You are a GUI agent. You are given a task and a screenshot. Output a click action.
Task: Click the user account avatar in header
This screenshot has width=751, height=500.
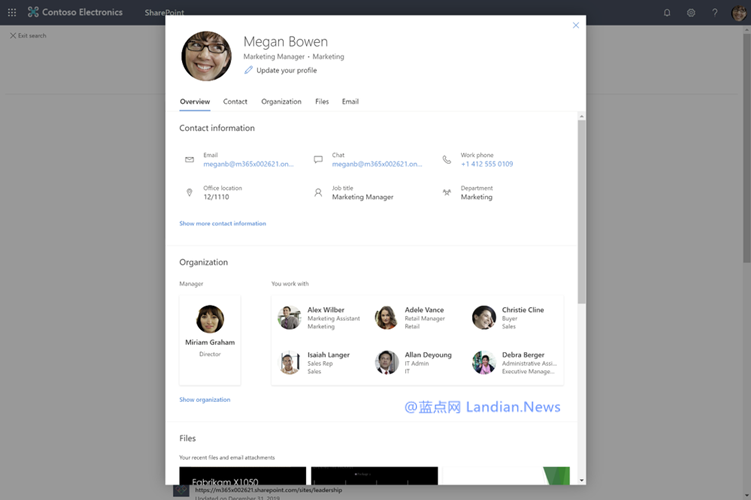738,13
